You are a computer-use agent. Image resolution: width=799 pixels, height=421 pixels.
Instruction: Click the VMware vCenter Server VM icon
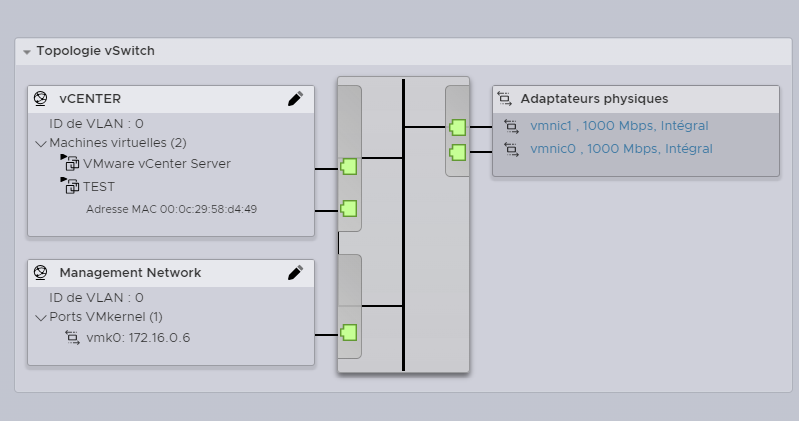click(x=70, y=163)
